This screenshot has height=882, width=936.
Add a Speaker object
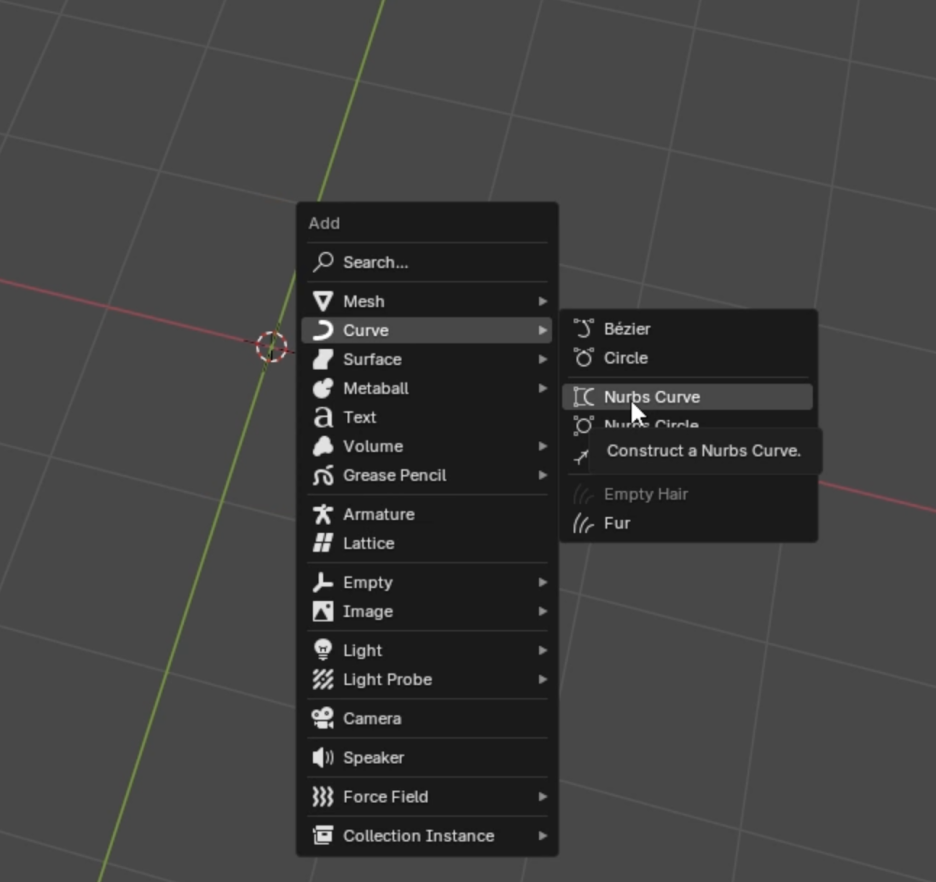(427, 758)
